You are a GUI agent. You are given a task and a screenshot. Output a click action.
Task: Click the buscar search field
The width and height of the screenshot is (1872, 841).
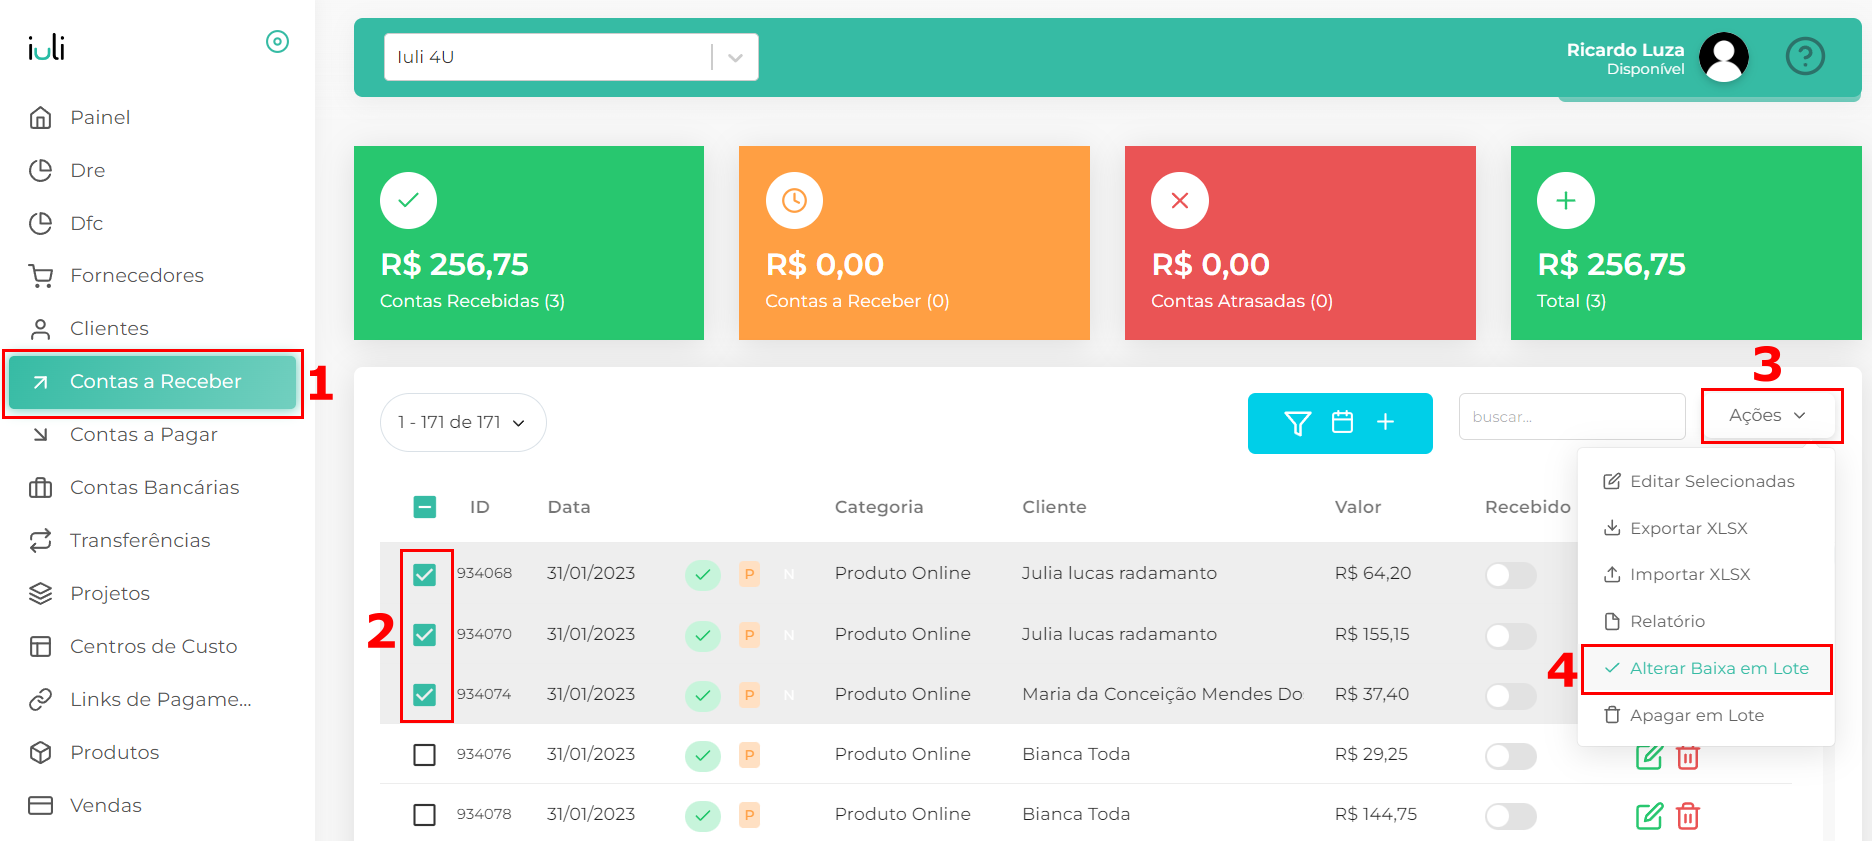(1570, 417)
